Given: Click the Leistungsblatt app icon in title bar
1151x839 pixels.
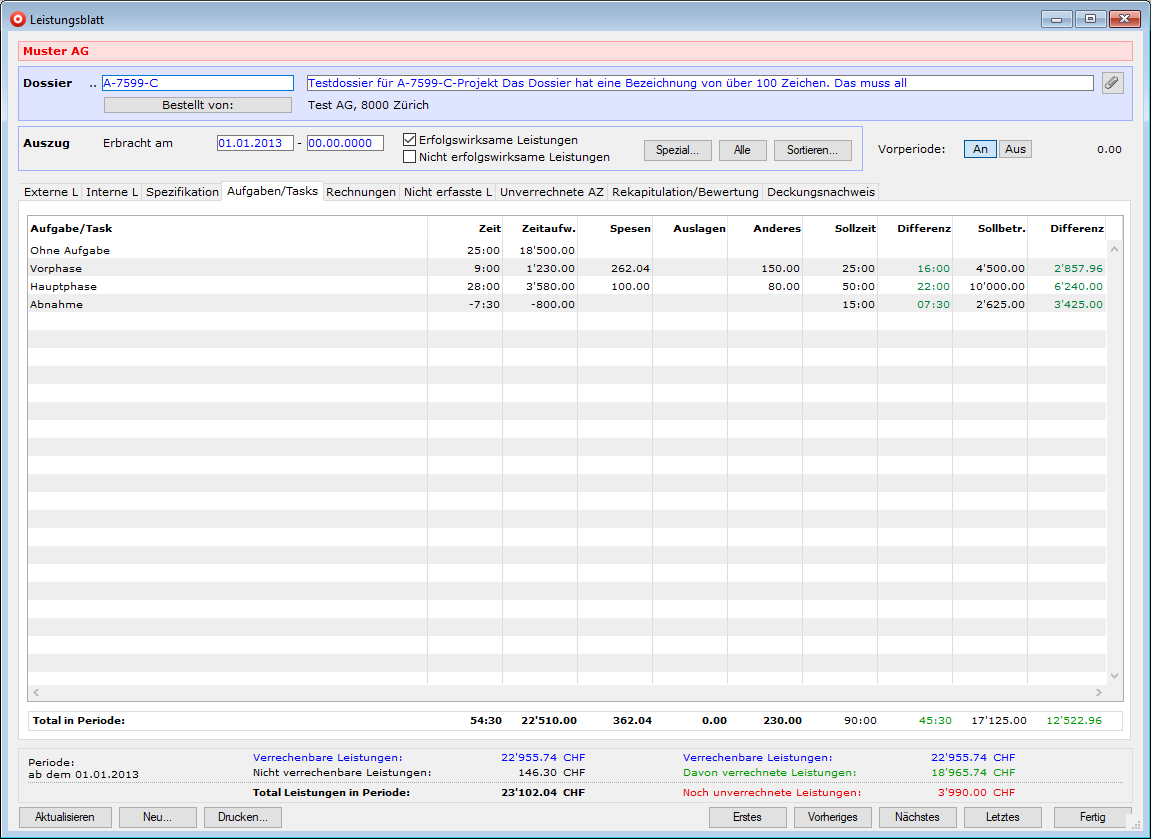Looking at the screenshot, I should click(x=17, y=19).
